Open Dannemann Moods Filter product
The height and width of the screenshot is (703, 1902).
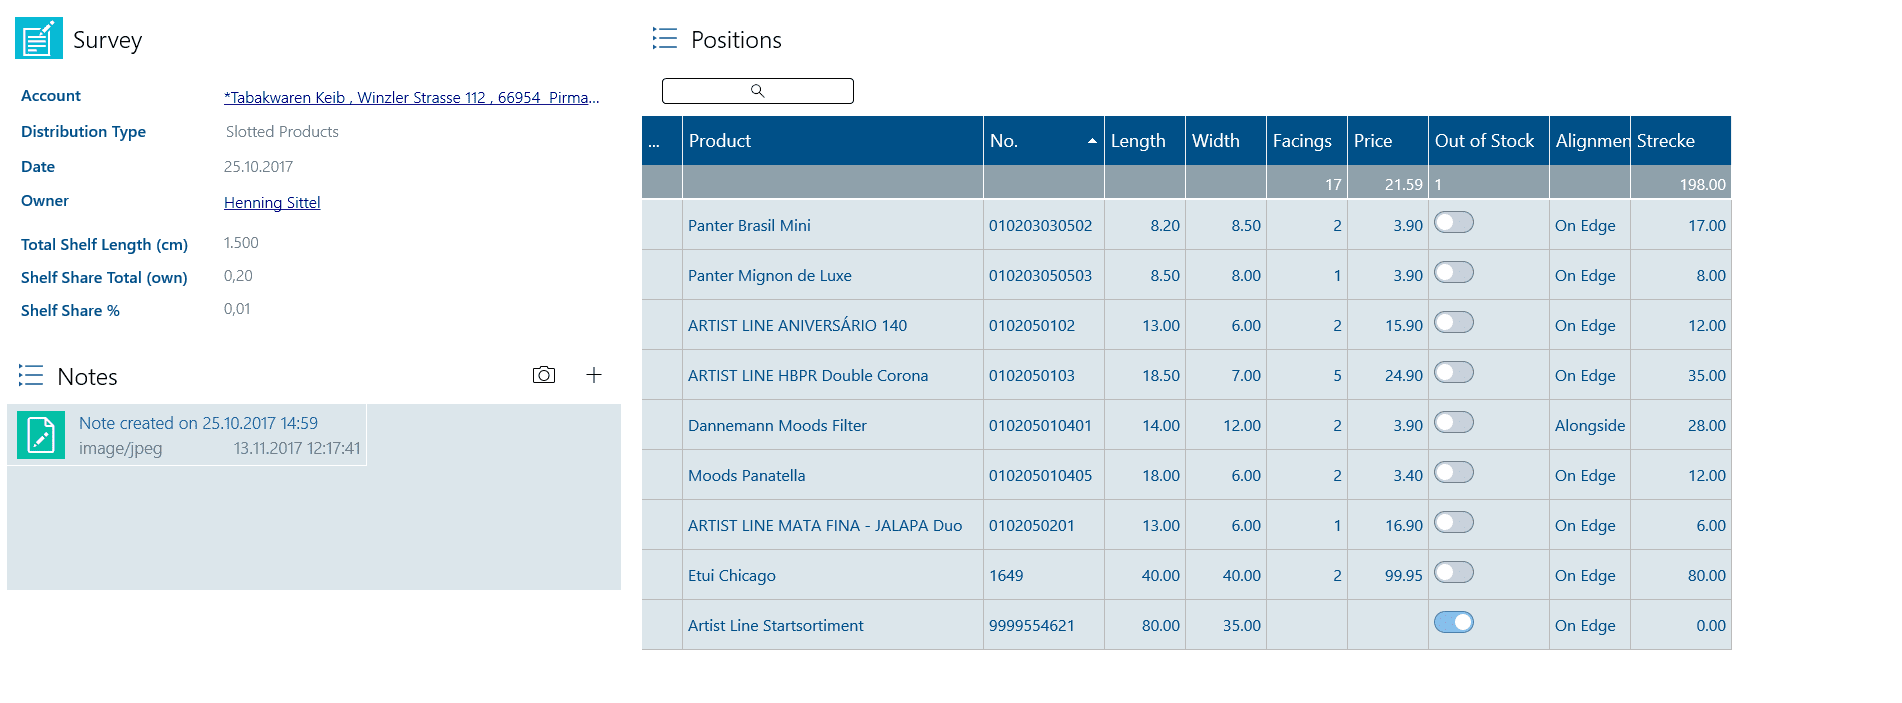(777, 425)
